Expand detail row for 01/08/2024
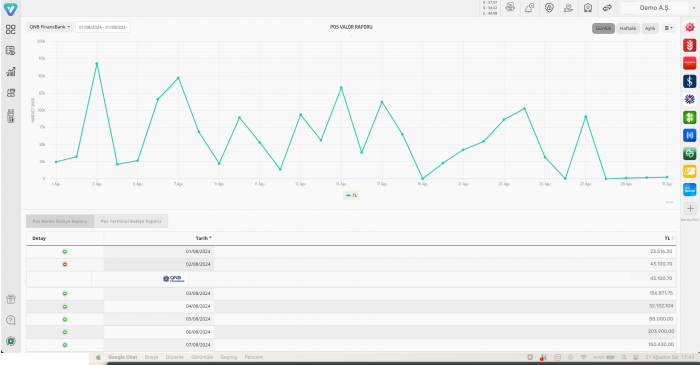 65,252
